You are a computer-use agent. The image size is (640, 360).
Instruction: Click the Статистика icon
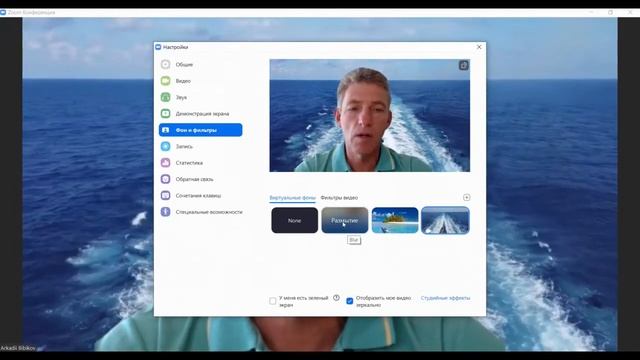pos(165,162)
